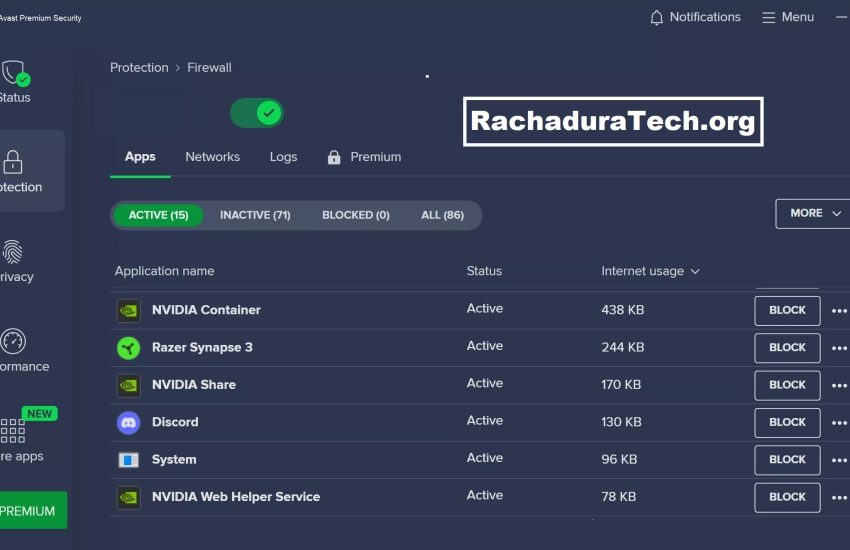
Task: Open more options for System
Action: (x=839, y=461)
